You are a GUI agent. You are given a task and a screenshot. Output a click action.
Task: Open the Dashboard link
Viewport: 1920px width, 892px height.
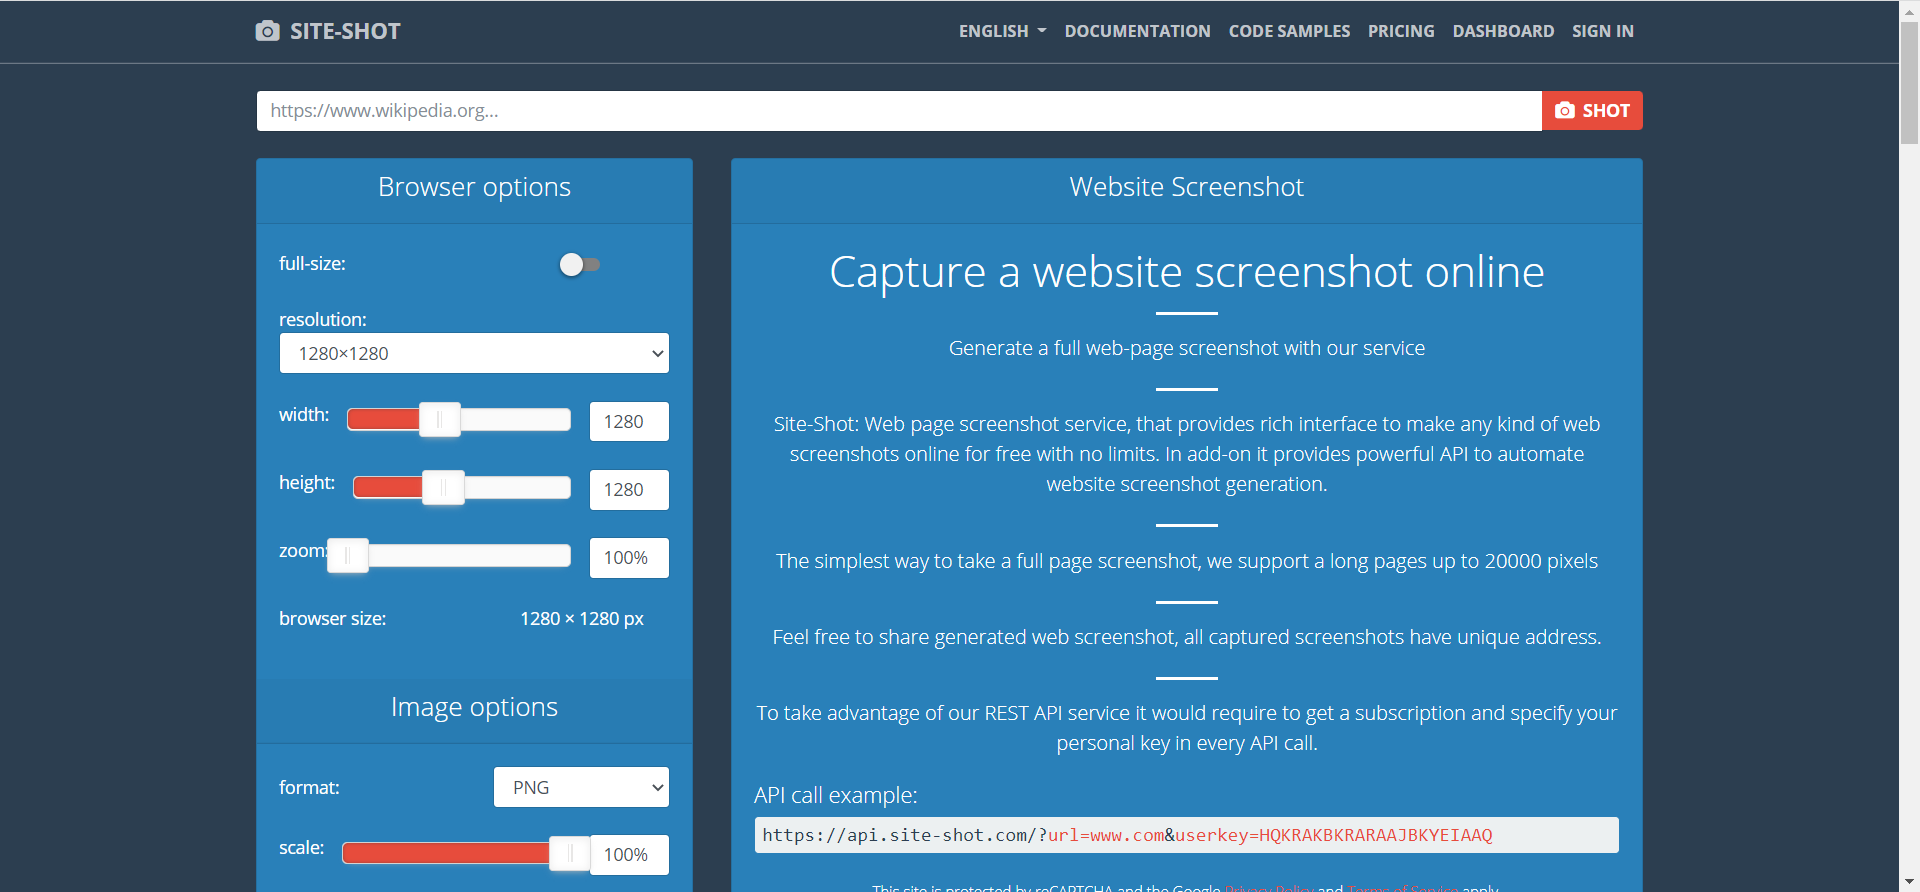[x=1503, y=31]
